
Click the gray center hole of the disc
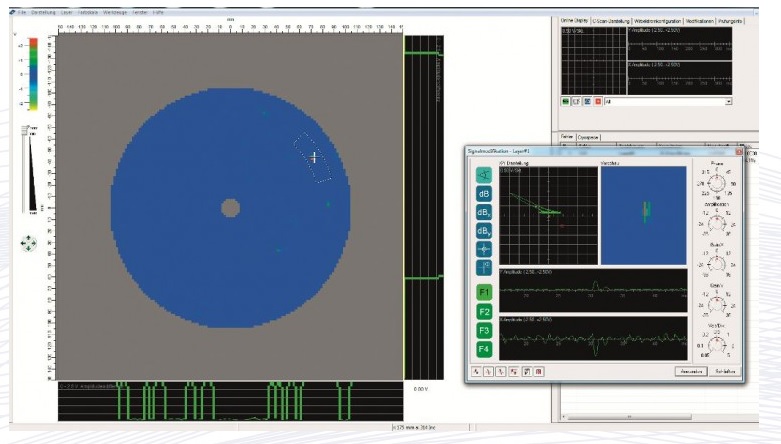230,208
